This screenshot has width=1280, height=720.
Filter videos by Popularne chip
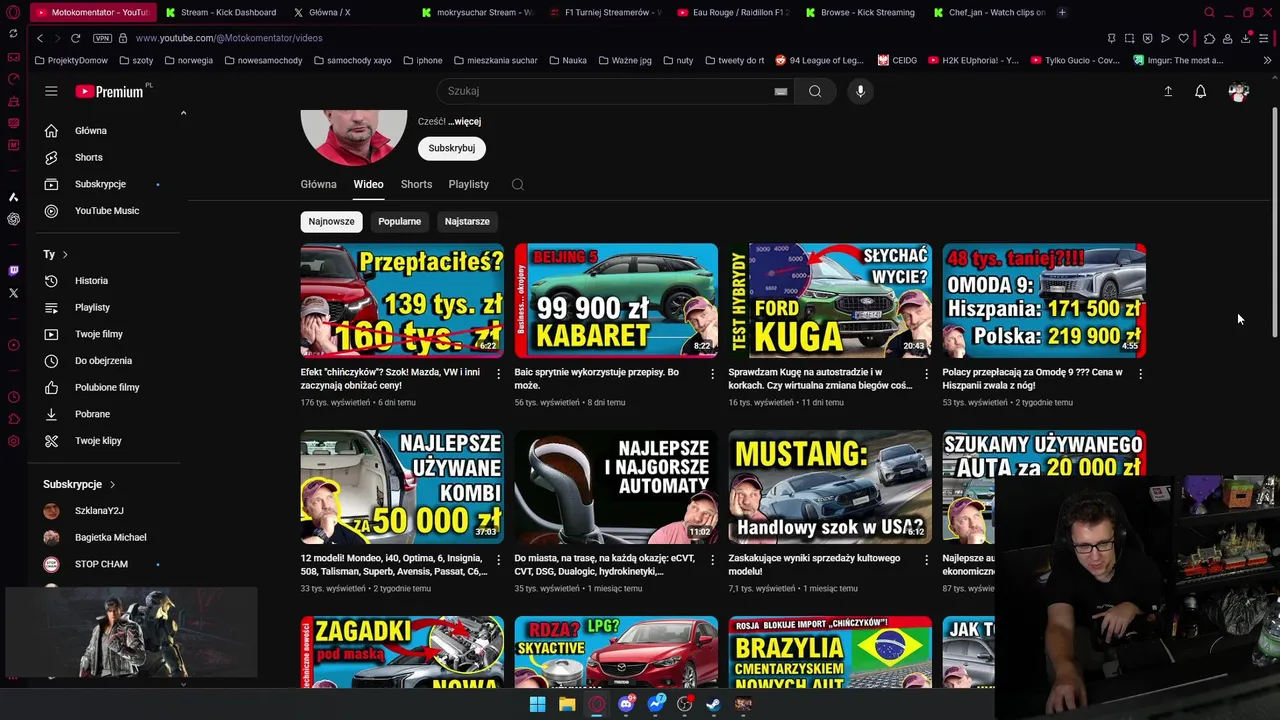[400, 221]
